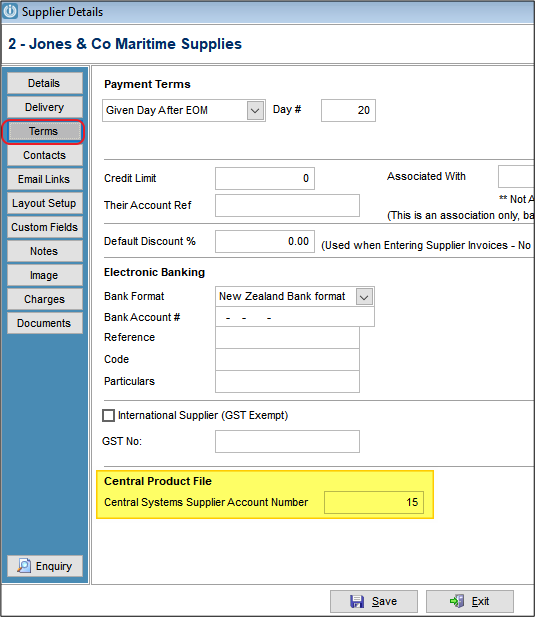The image size is (535, 617).
Task: Go to the Contacts tab
Action: coord(45,155)
